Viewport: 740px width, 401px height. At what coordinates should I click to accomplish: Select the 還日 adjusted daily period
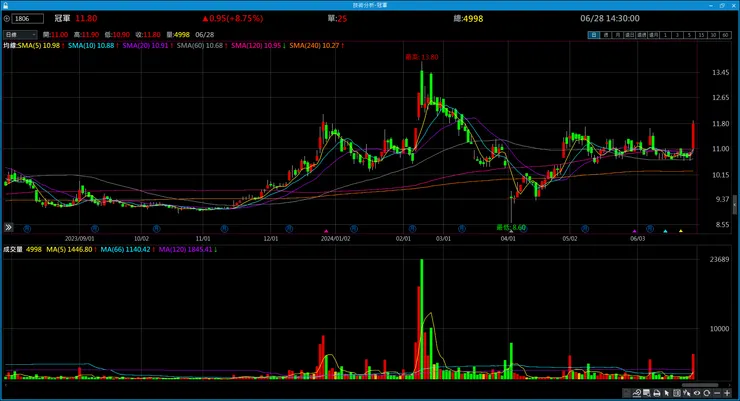point(630,35)
